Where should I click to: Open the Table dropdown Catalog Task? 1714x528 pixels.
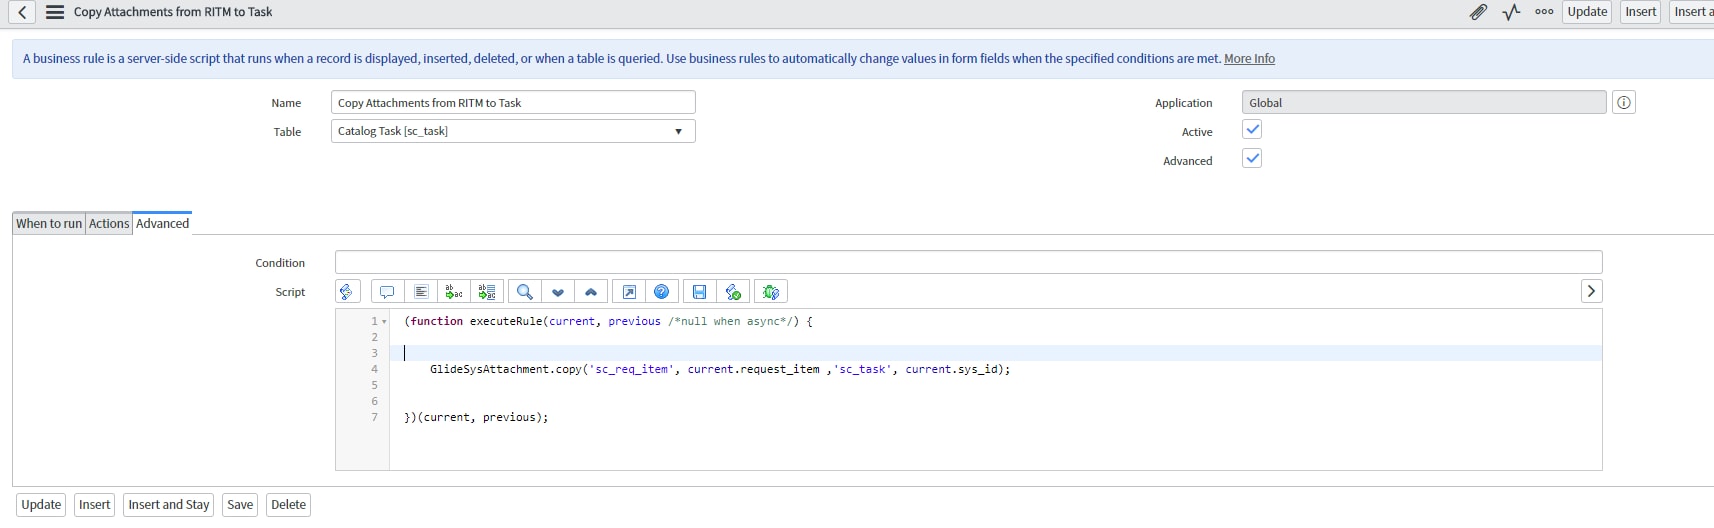[x=513, y=131]
